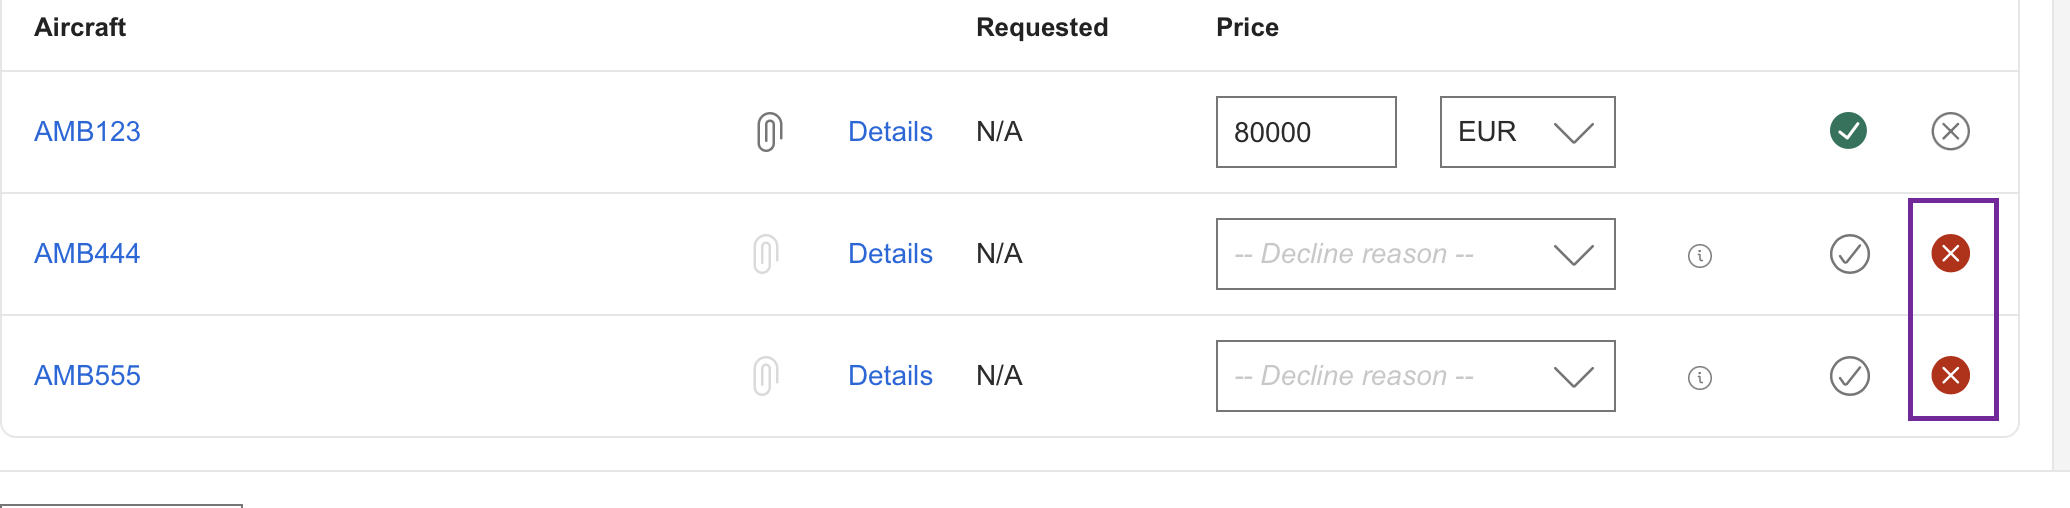Screen dimensions: 2070x508
Task: View Details for AMB555
Action: point(890,376)
